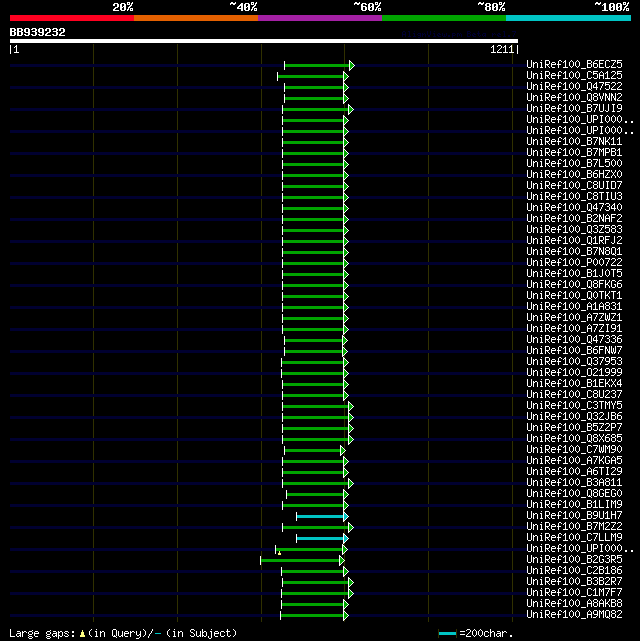The height and width of the screenshot is (641, 640).
Task: Select the UniRef100_B7M2Z2 label
Action: pos(574,527)
